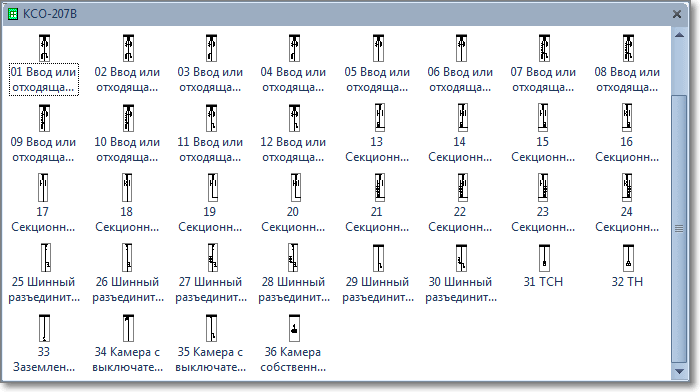This screenshot has height=392, width=700.
Task: Click the 17 Секционн scheme icon
Action: [43, 188]
